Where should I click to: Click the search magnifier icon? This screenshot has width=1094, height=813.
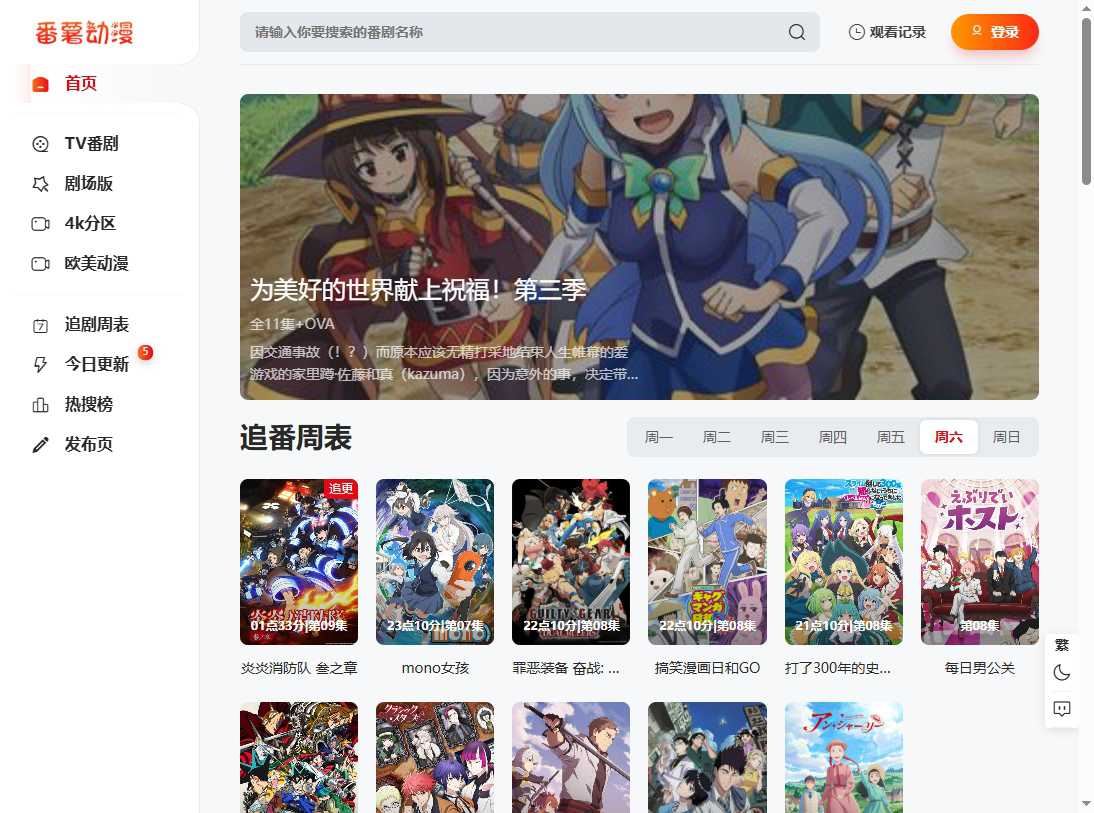[x=796, y=32]
